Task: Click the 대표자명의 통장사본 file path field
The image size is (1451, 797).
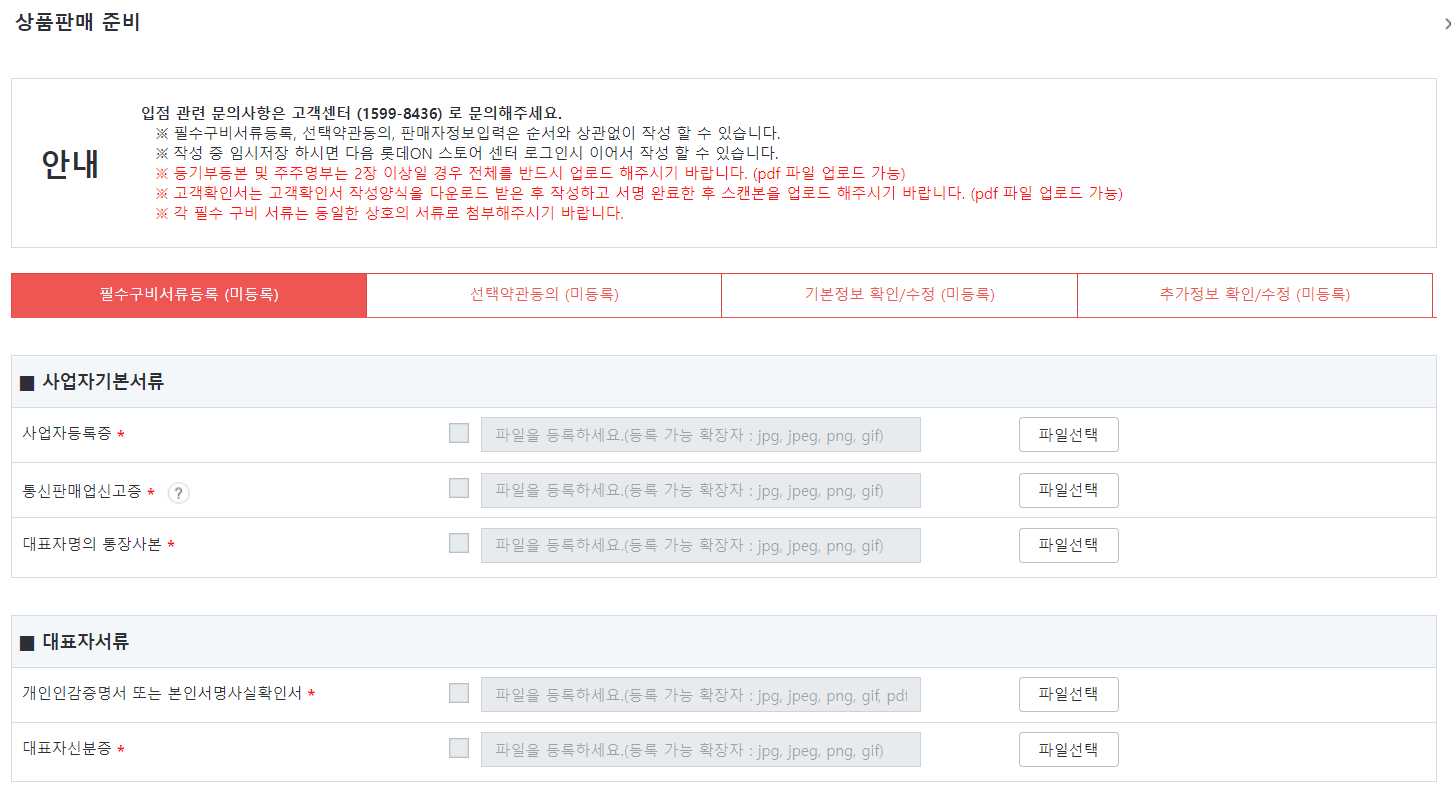Action: click(700, 545)
